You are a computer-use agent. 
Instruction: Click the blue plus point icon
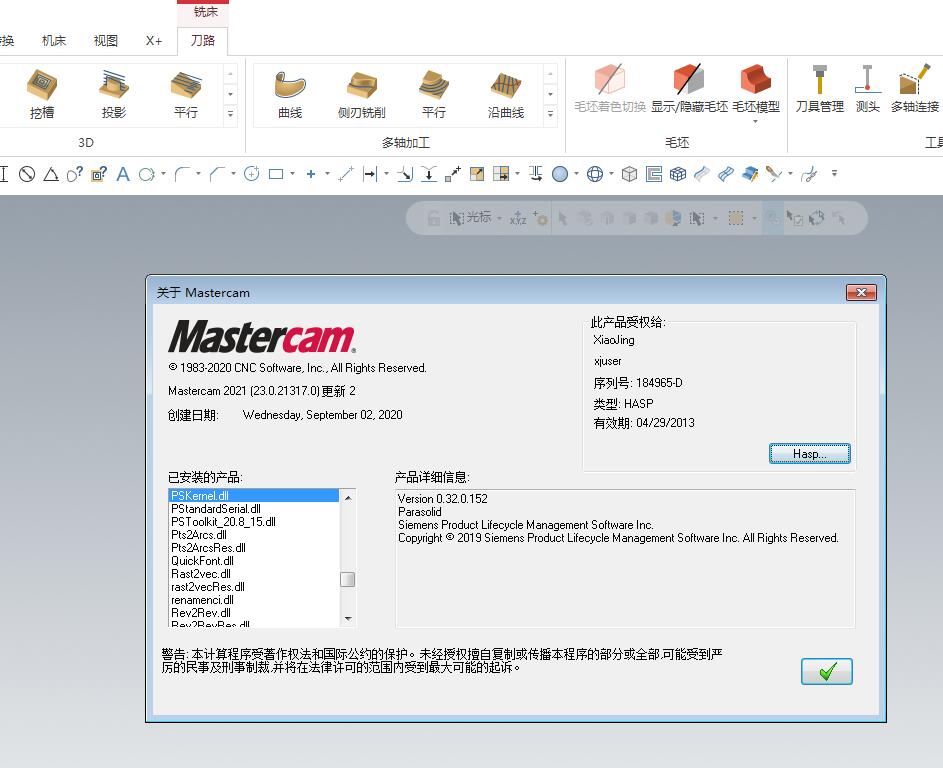click(311, 174)
